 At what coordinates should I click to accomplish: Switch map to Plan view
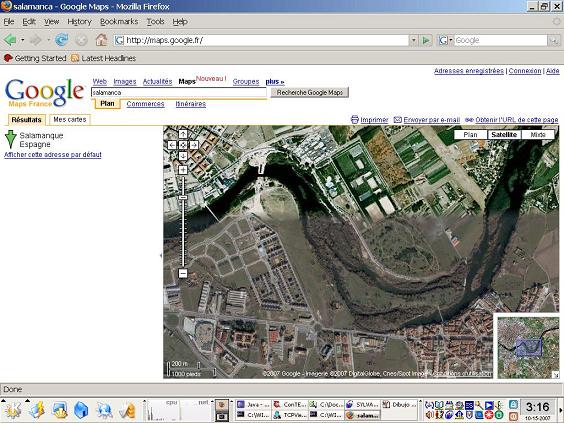(x=470, y=135)
